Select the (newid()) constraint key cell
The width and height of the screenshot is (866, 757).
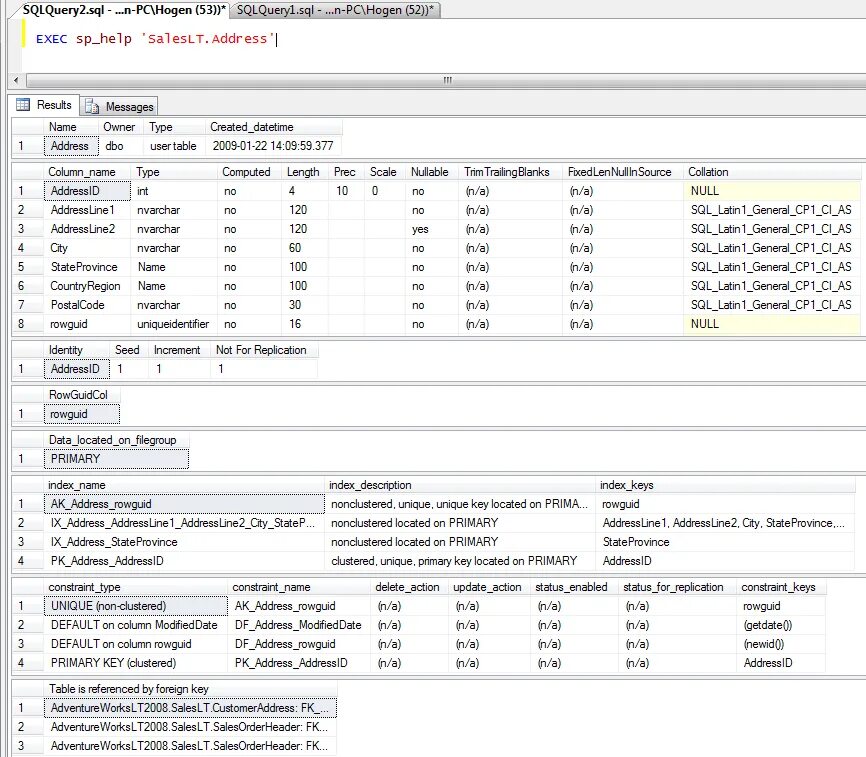pos(780,644)
